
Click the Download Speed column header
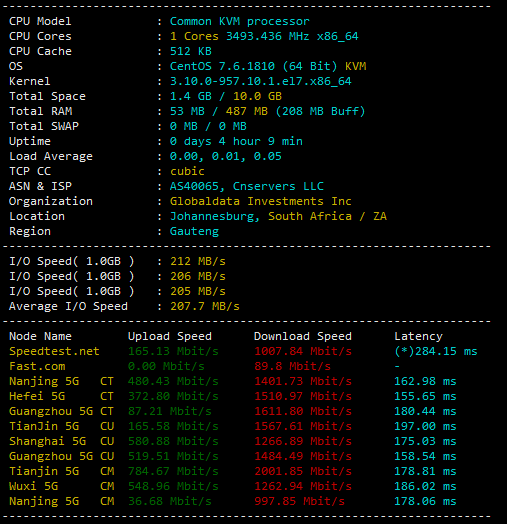pyautogui.click(x=303, y=337)
